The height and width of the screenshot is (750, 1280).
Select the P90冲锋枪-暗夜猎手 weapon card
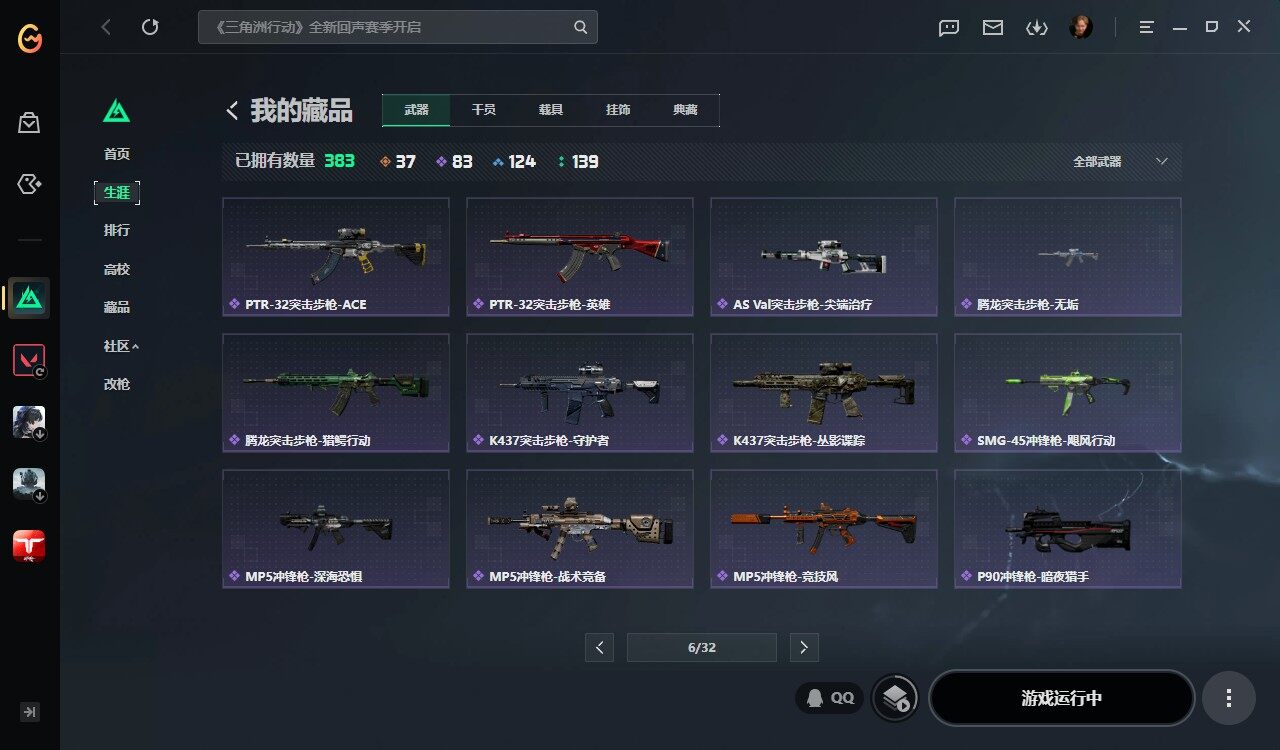tap(1068, 529)
